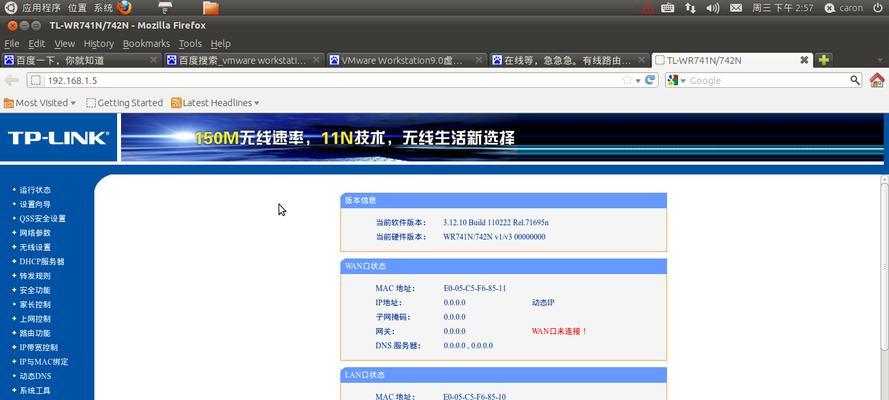Open the Tools menu
Viewport: 889px width, 400px height.
[x=190, y=44]
